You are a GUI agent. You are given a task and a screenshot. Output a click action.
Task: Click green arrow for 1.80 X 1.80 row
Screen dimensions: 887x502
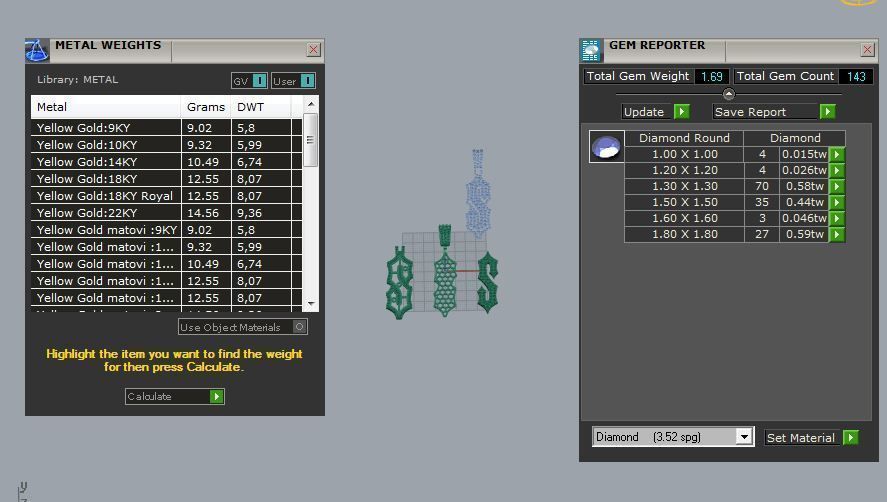coord(837,234)
